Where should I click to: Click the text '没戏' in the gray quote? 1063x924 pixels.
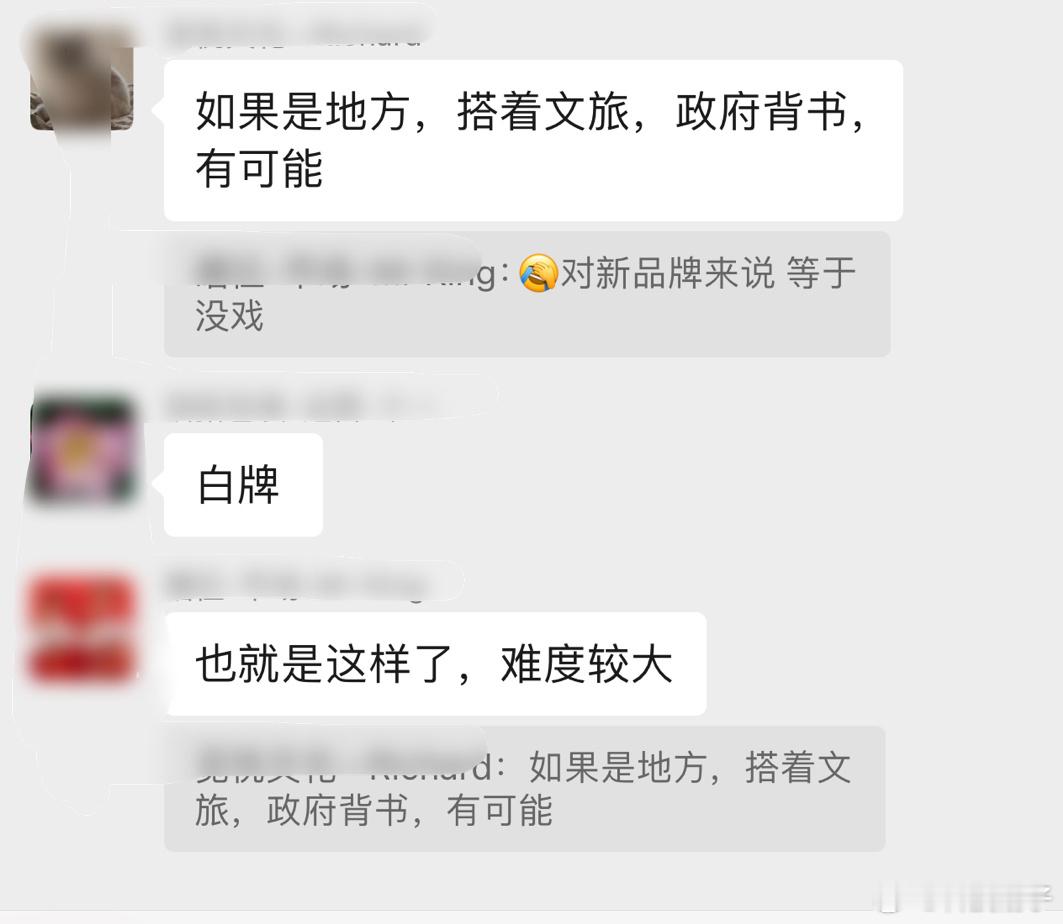[229, 315]
